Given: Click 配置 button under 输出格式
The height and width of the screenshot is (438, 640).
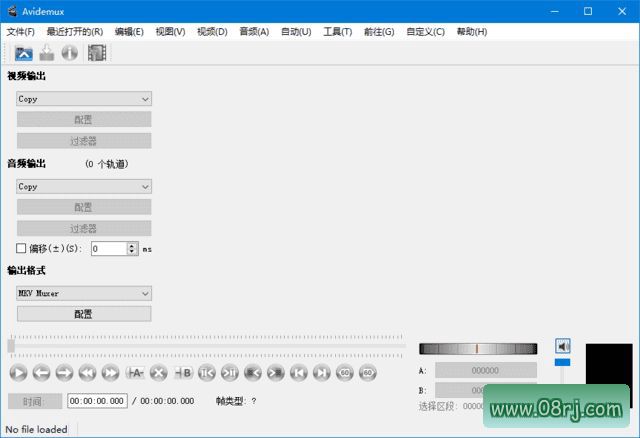Looking at the screenshot, I should tap(84, 314).
